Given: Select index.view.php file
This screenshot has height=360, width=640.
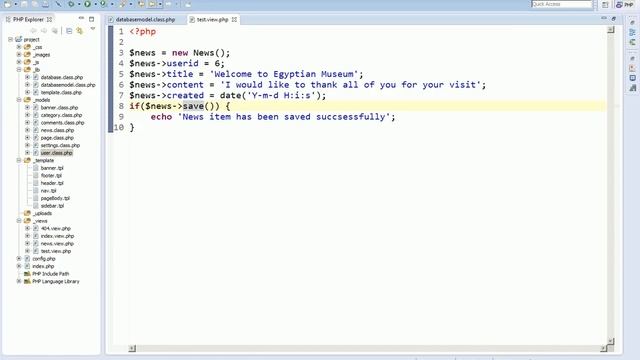Looking at the screenshot, I should (x=57, y=236).
